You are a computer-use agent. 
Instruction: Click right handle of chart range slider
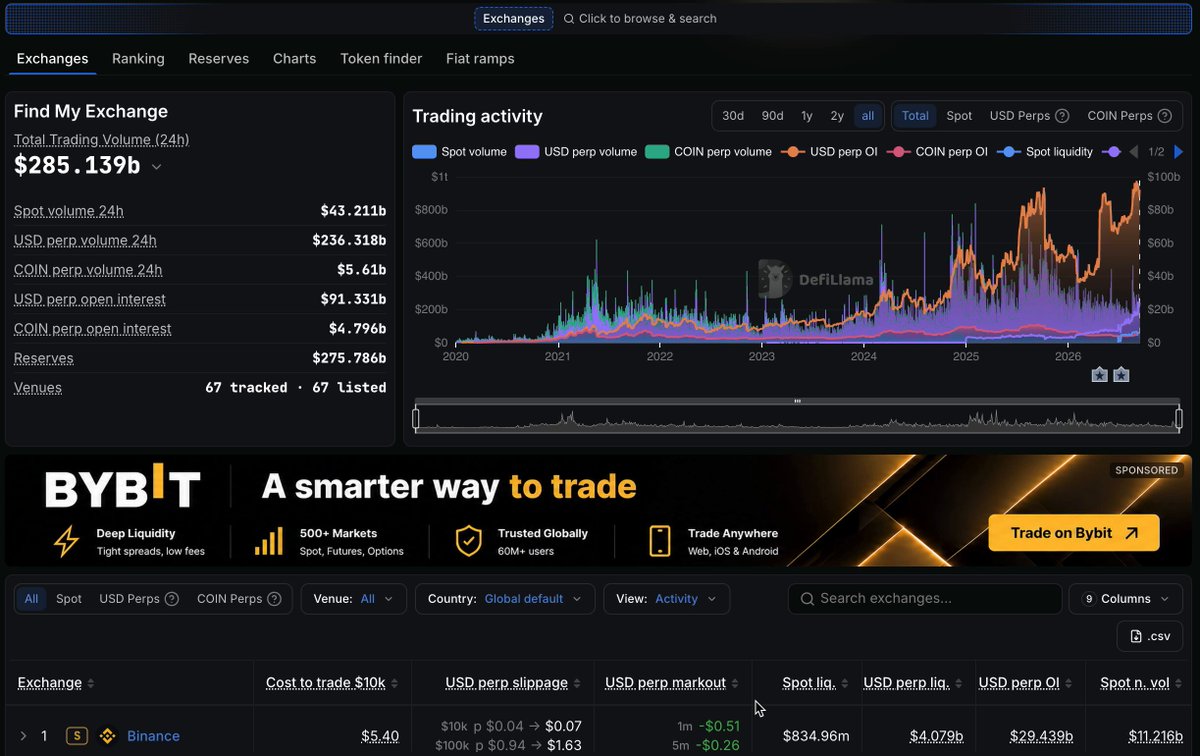pos(1179,418)
